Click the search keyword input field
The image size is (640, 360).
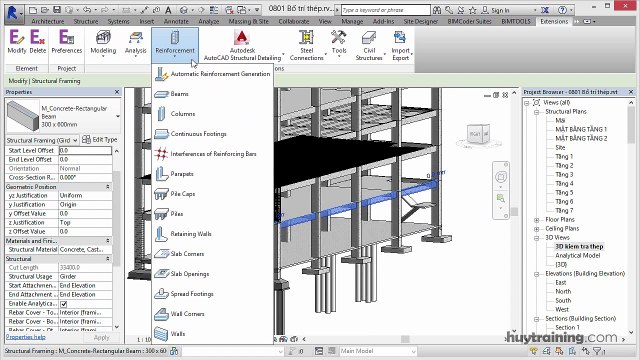point(385,10)
